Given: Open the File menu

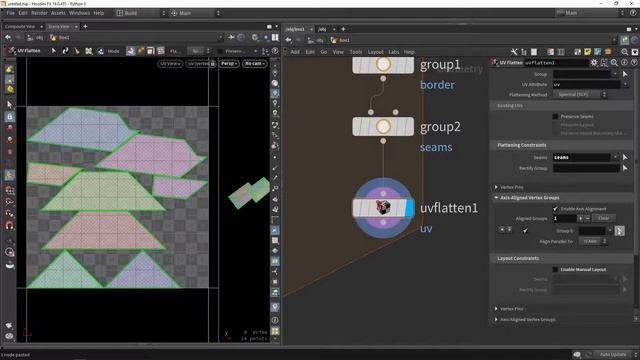Looking at the screenshot, I should (x=10, y=13).
